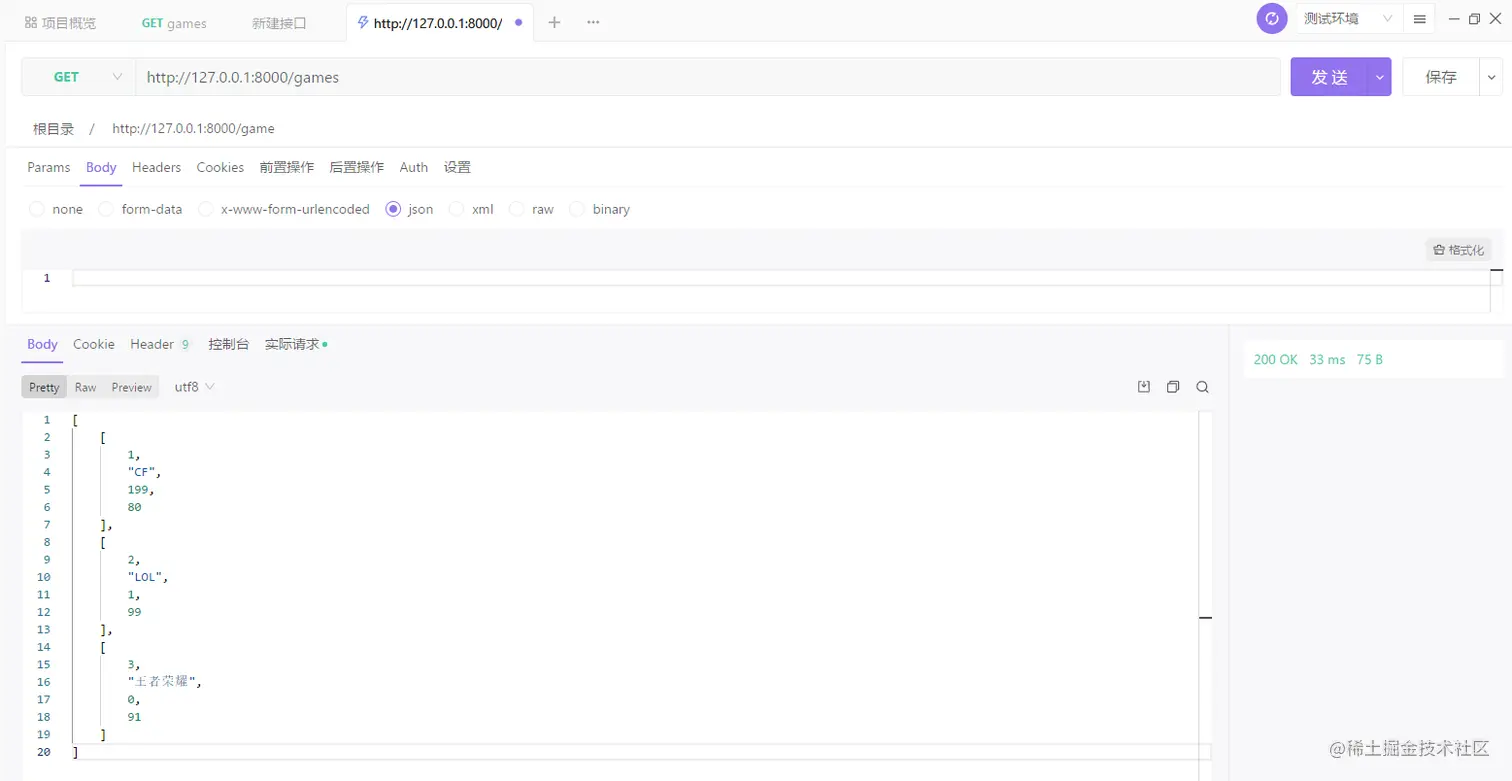Switch to the Headers request tab
The width and height of the screenshot is (1512, 781).
(x=156, y=167)
